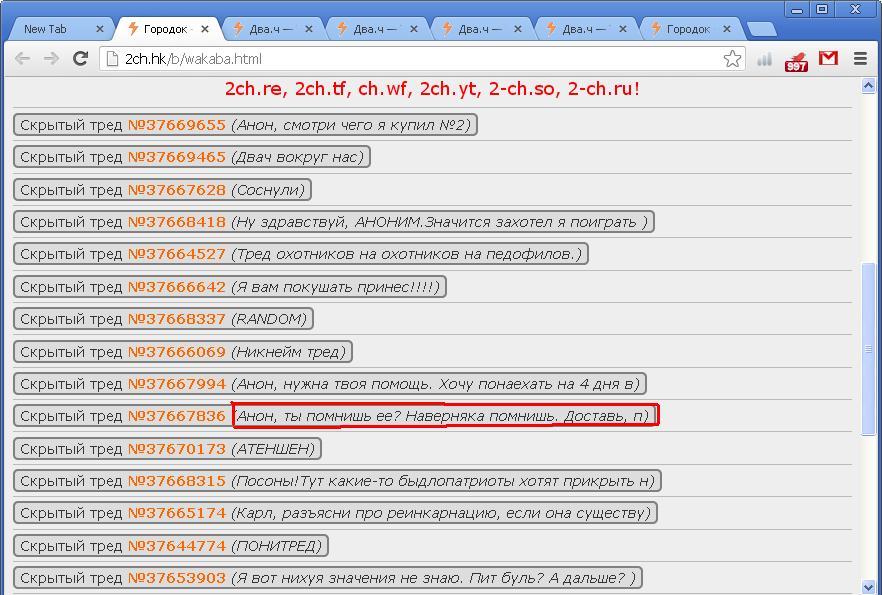Screen dimensions: 882x595
Task: Open hidden thread №37668337
Action: point(176,319)
